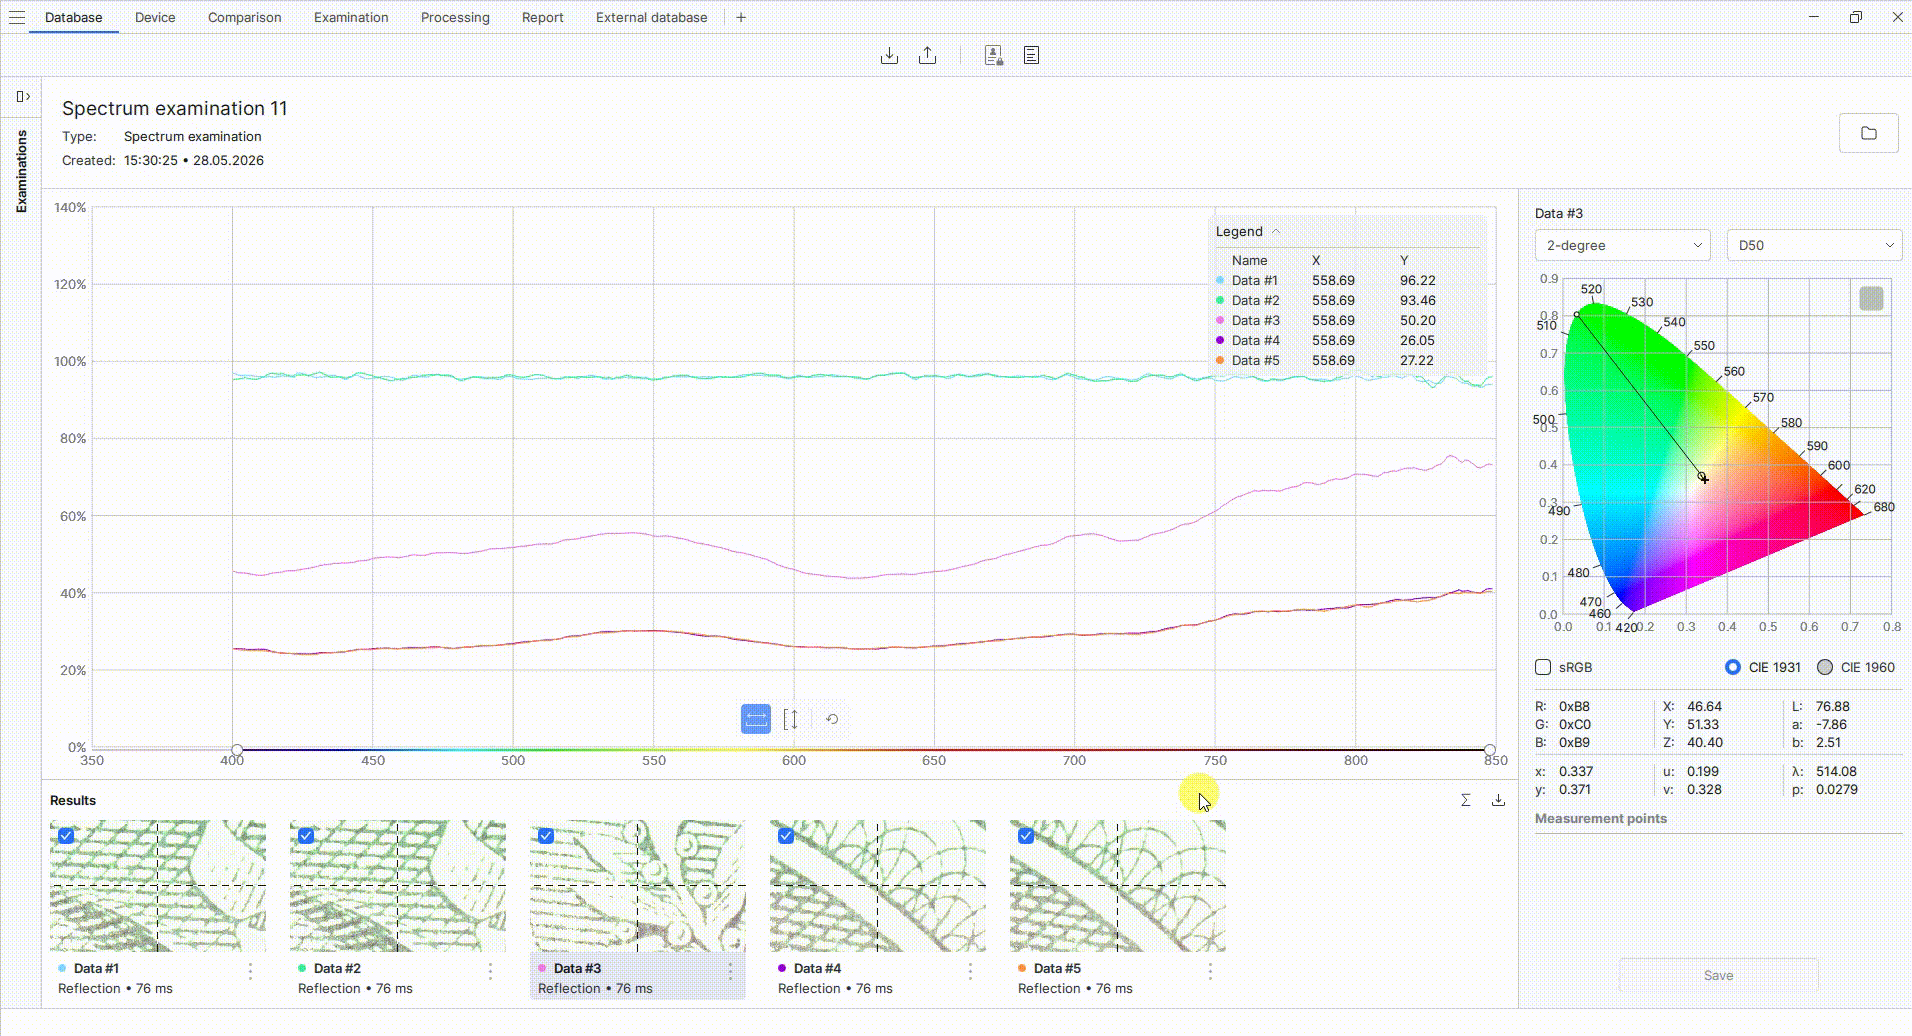Click the download/import toolbar icon
1912x1036 pixels.
click(x=889, y=56)
